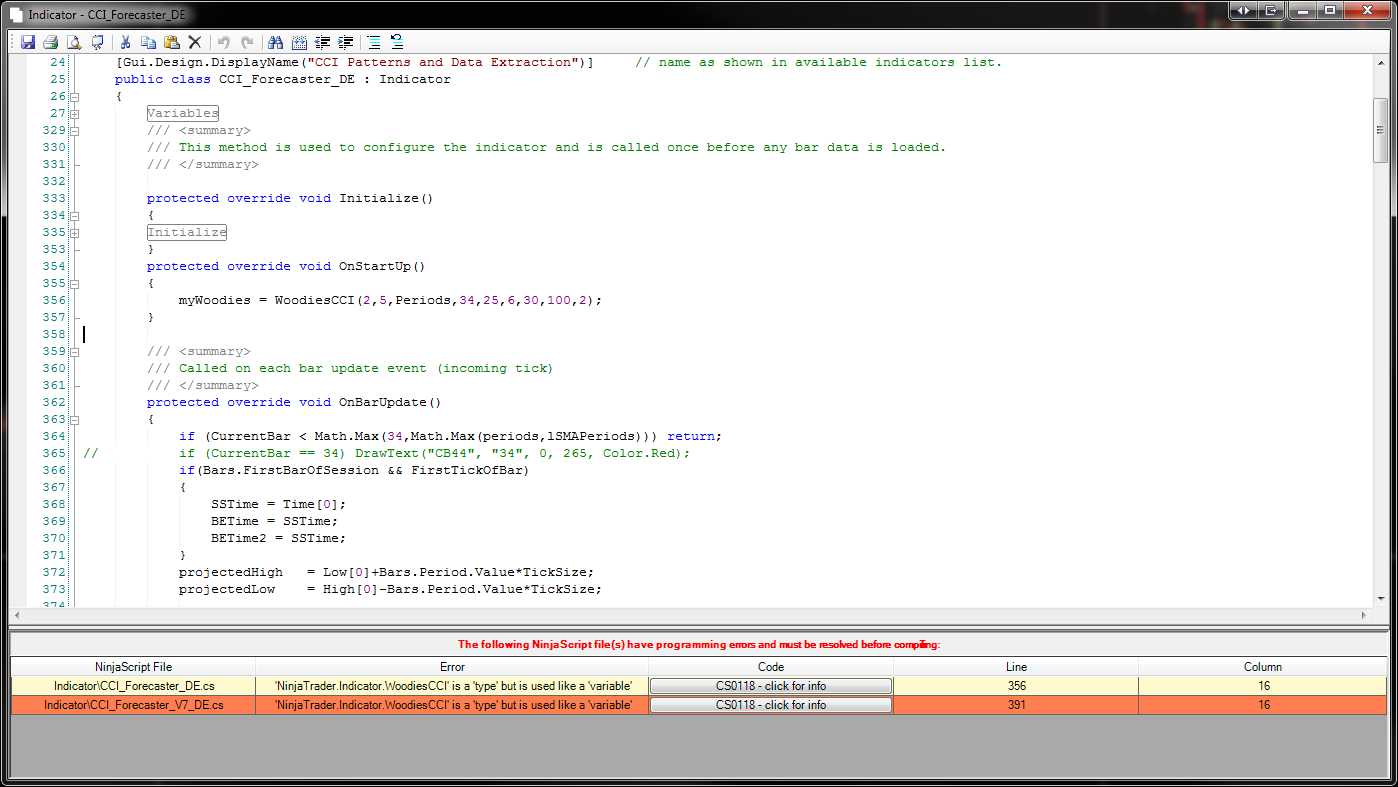
Task: Collapse the OnBarUpdate body at line 363
Action: pos(75,420)
